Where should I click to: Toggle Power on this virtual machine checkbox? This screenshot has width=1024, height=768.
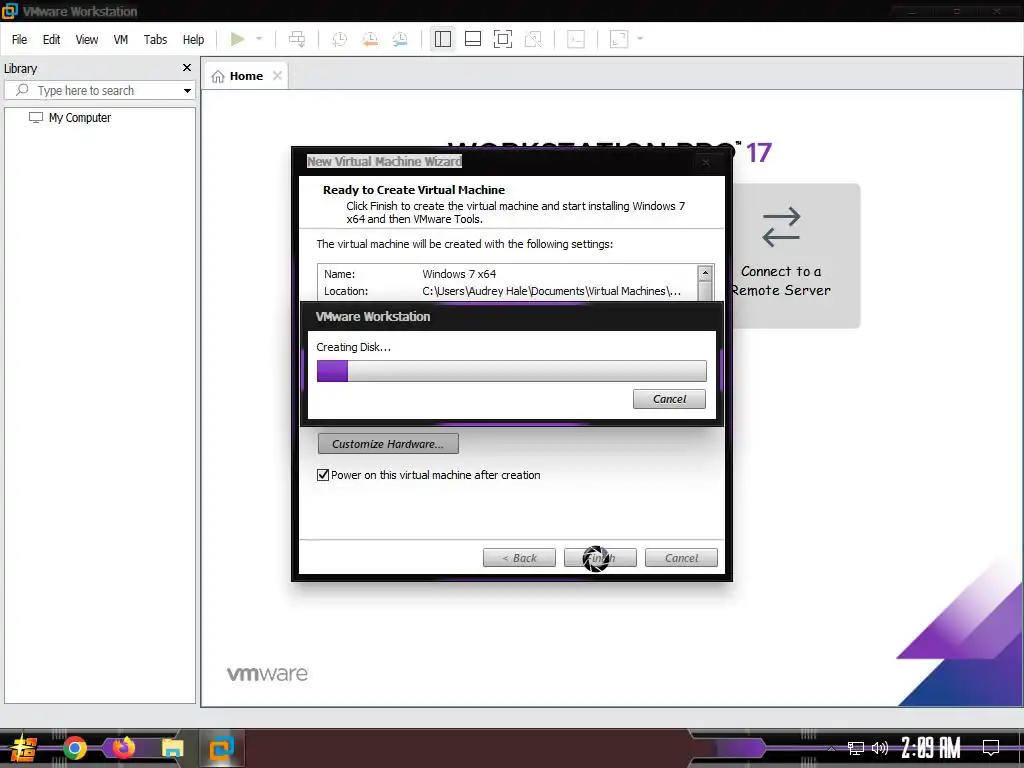pos(323,475)
